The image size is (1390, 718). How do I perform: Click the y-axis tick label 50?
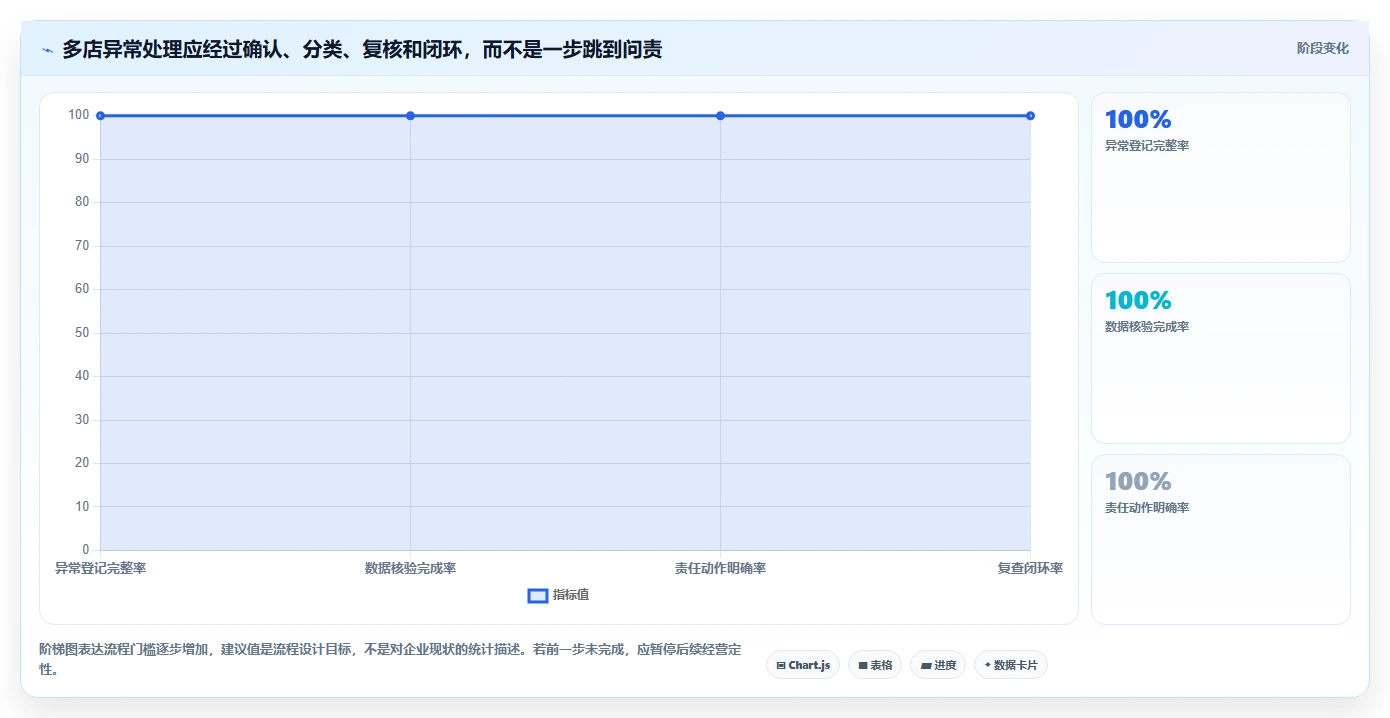coord(82,333)
